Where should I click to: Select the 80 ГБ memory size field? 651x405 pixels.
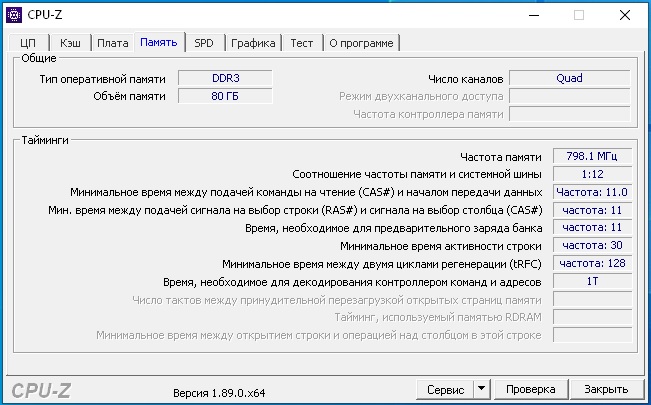pos(225,96)
